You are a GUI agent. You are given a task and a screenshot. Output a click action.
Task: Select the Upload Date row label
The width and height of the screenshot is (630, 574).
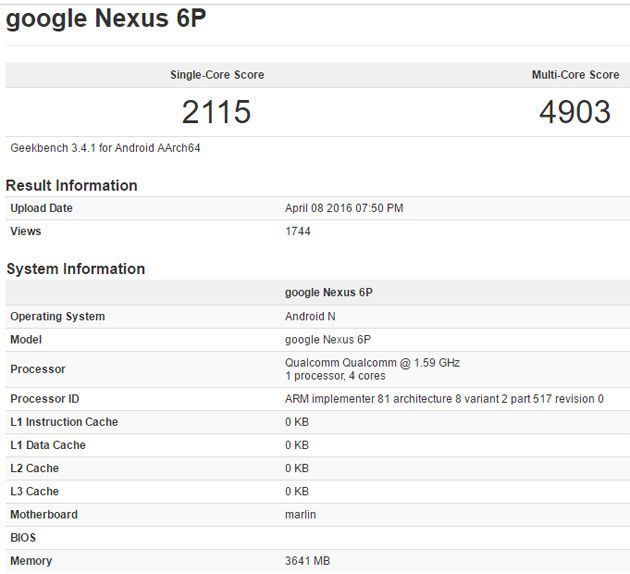pos(42,208)
